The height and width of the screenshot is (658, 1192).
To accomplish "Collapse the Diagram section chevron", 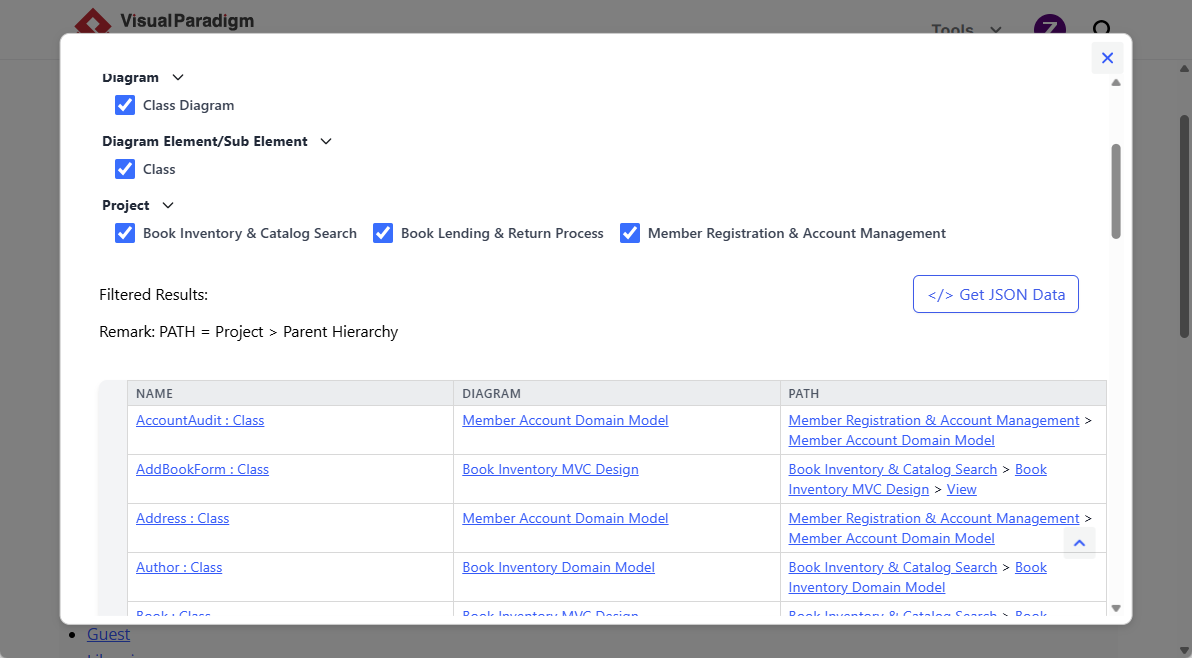I will click(178, 78).
